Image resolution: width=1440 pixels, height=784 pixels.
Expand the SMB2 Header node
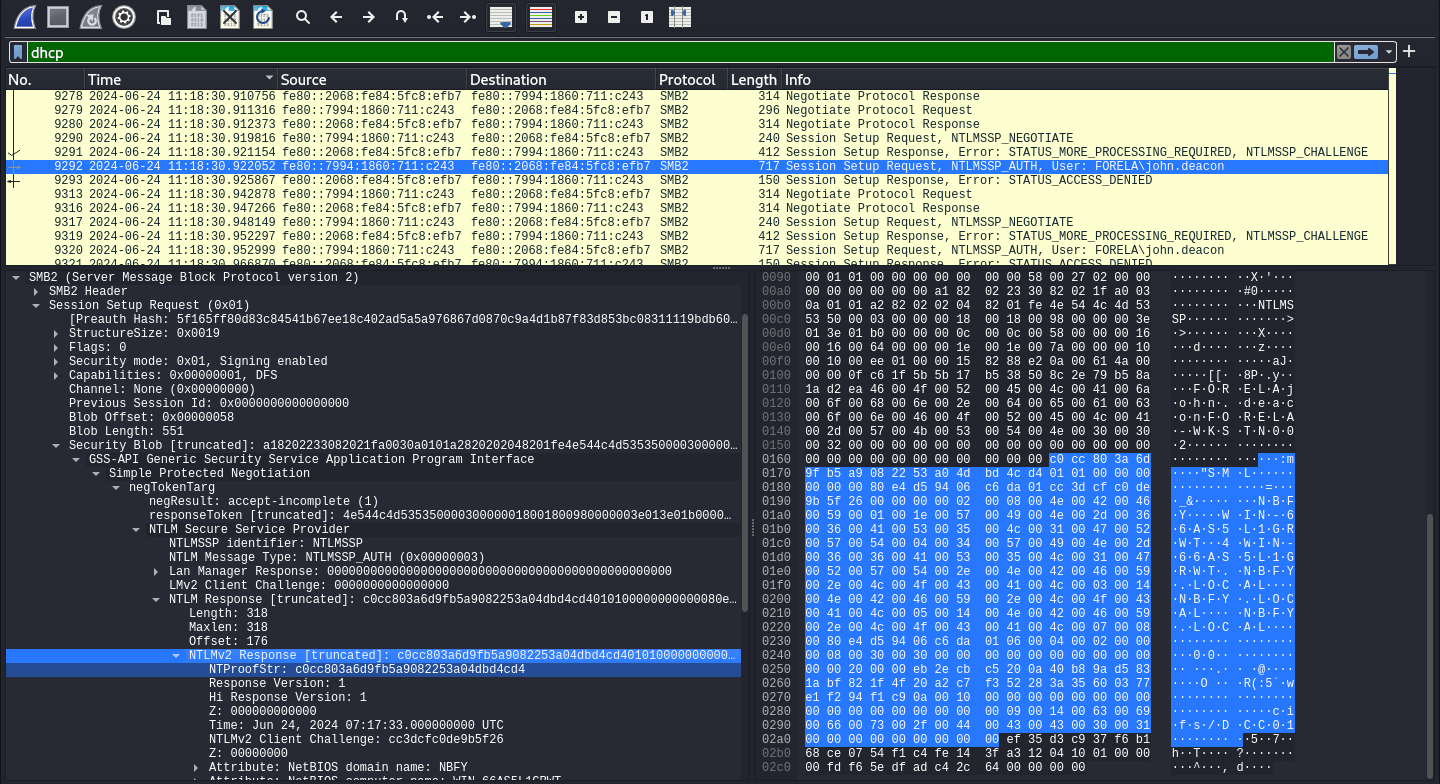tap(37, 291)
